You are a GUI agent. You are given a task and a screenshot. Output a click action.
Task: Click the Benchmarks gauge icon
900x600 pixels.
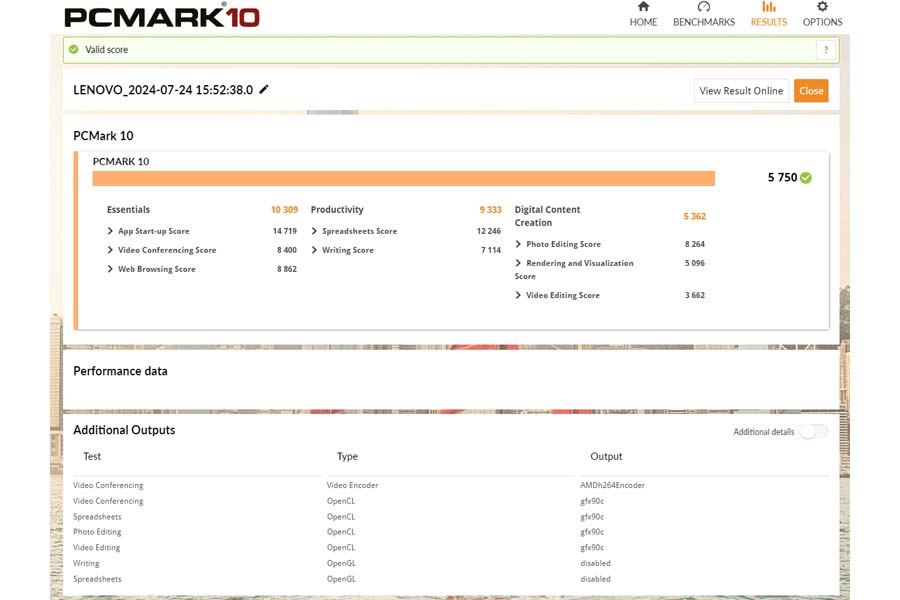(x=704, y=7)
